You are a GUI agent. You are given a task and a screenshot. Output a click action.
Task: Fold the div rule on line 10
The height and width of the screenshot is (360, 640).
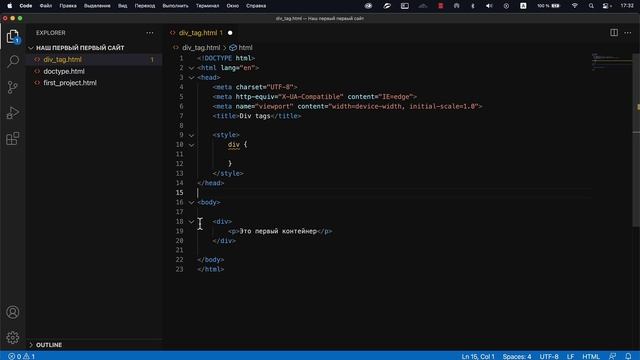[x=191, y=145]
